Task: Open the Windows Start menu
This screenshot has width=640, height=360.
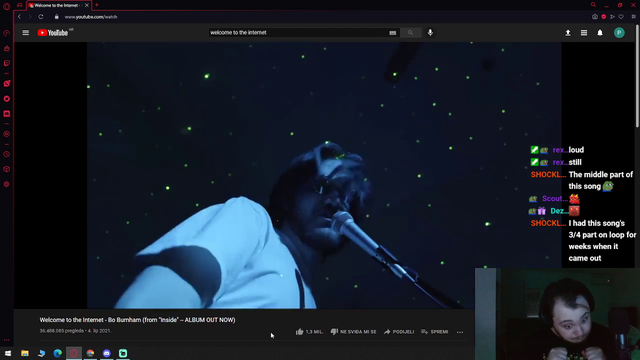Action: click(8, 353)
